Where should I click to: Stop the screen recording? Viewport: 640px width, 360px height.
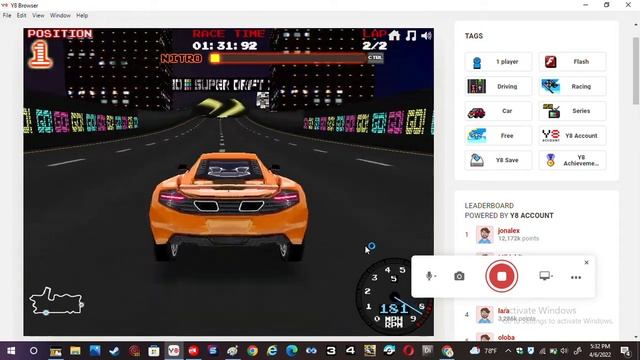502,276
